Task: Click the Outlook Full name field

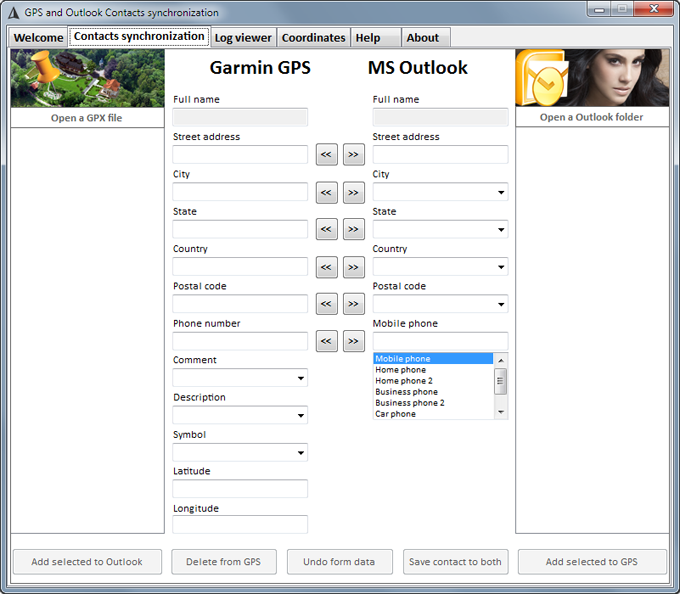Action: [x=441, y=117]
